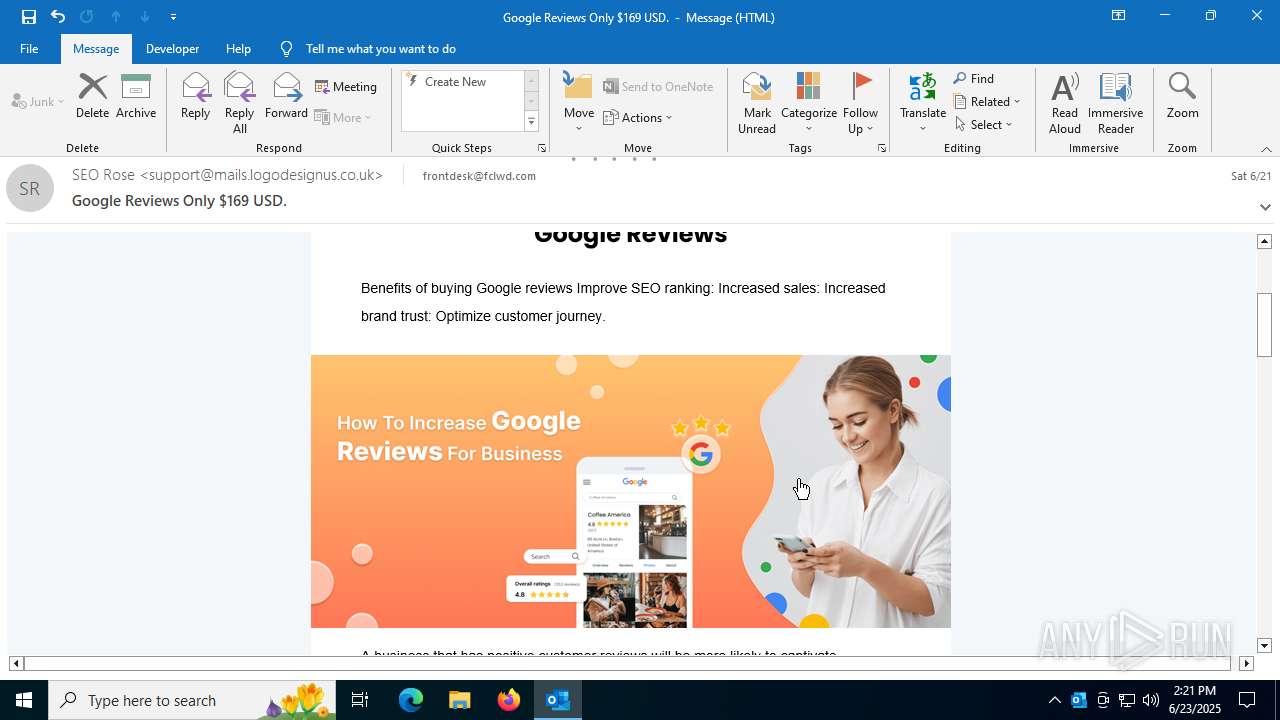The height and width of the screenshot is (720, 1280).
Task: Click the horizontal scrollbar right arrow
Action: [x=1246, y=663]
